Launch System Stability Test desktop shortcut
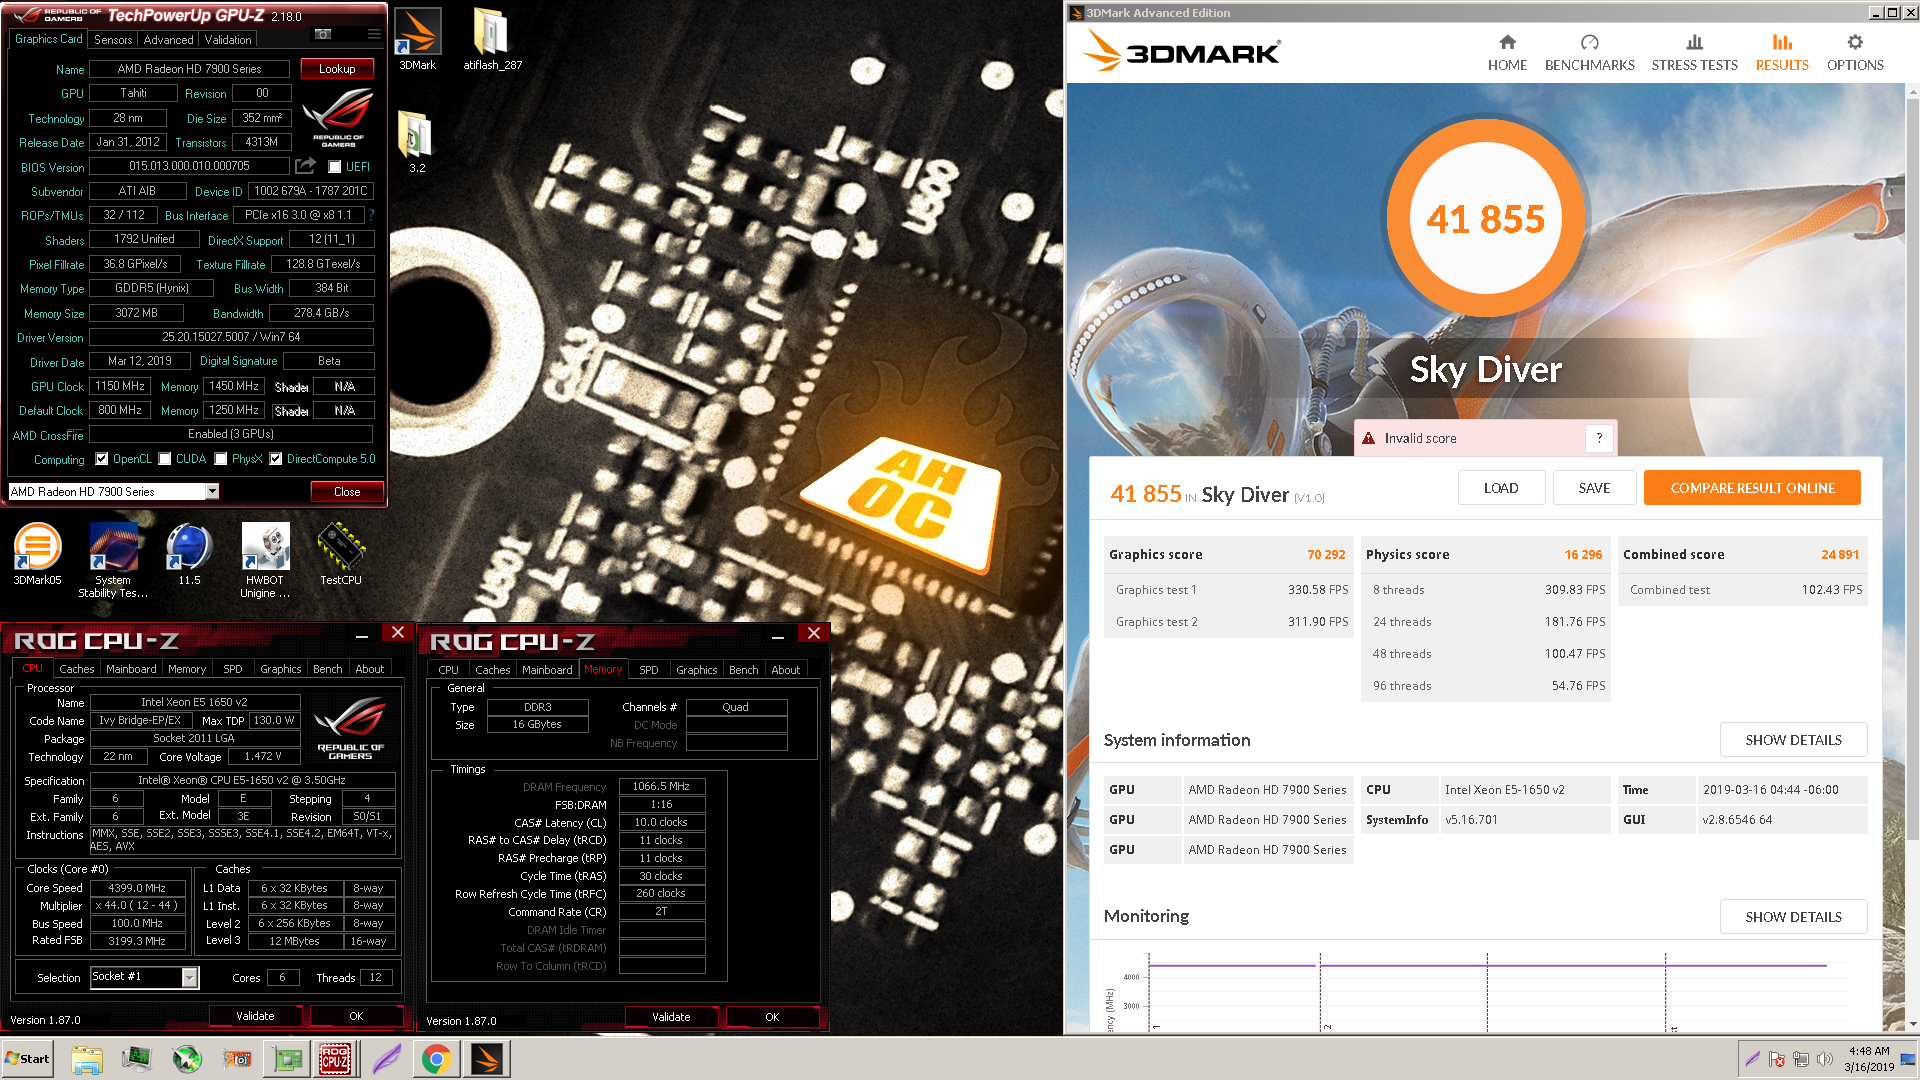Screen dimensions: 1920x1080 pos(113,560)
